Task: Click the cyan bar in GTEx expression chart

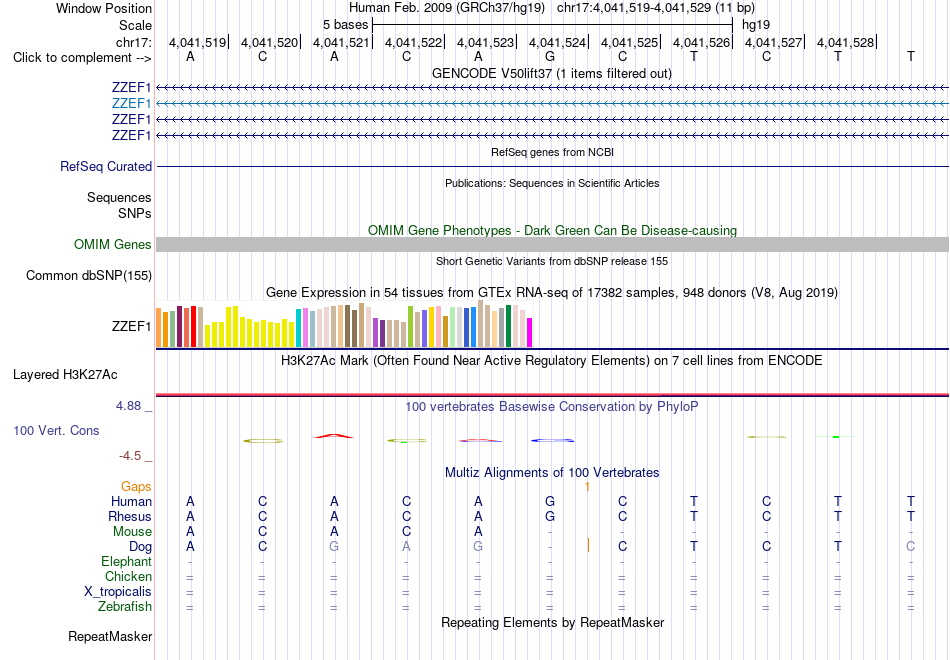Action: pyautogui.click(x=298, y=328)
